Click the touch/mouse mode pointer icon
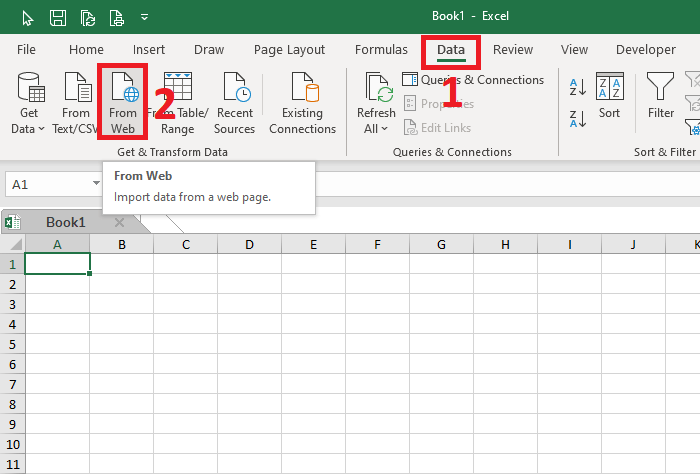Screen dimensions: 700x474 (x=28, y=18)
